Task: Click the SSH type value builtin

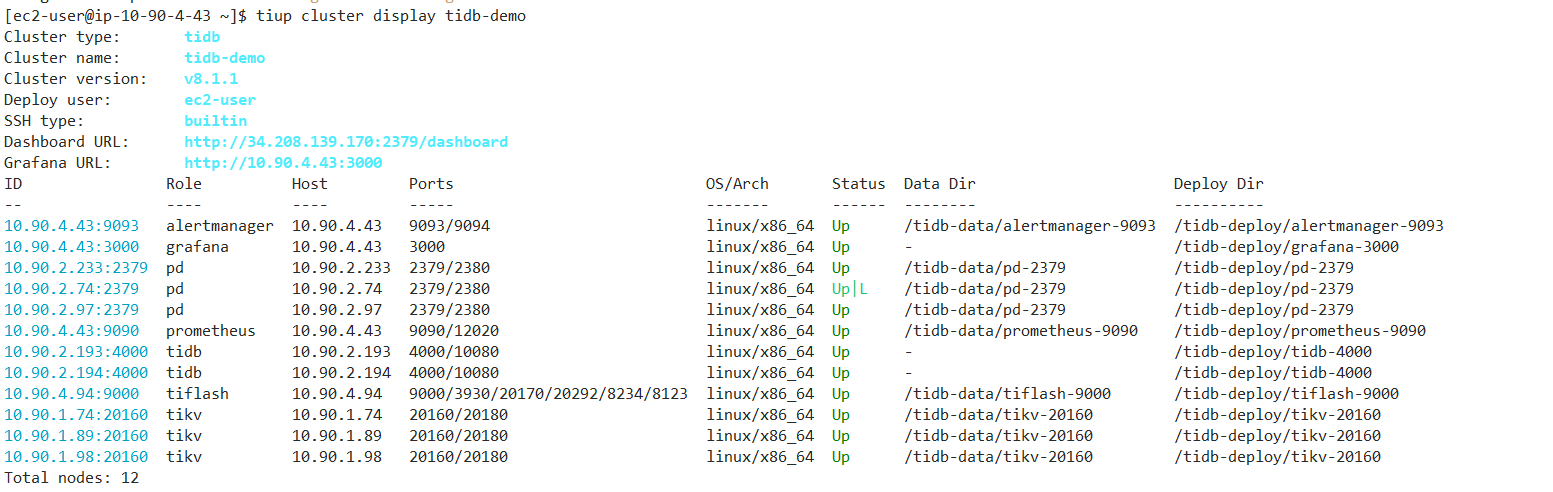Action: (x=216, y=121)
